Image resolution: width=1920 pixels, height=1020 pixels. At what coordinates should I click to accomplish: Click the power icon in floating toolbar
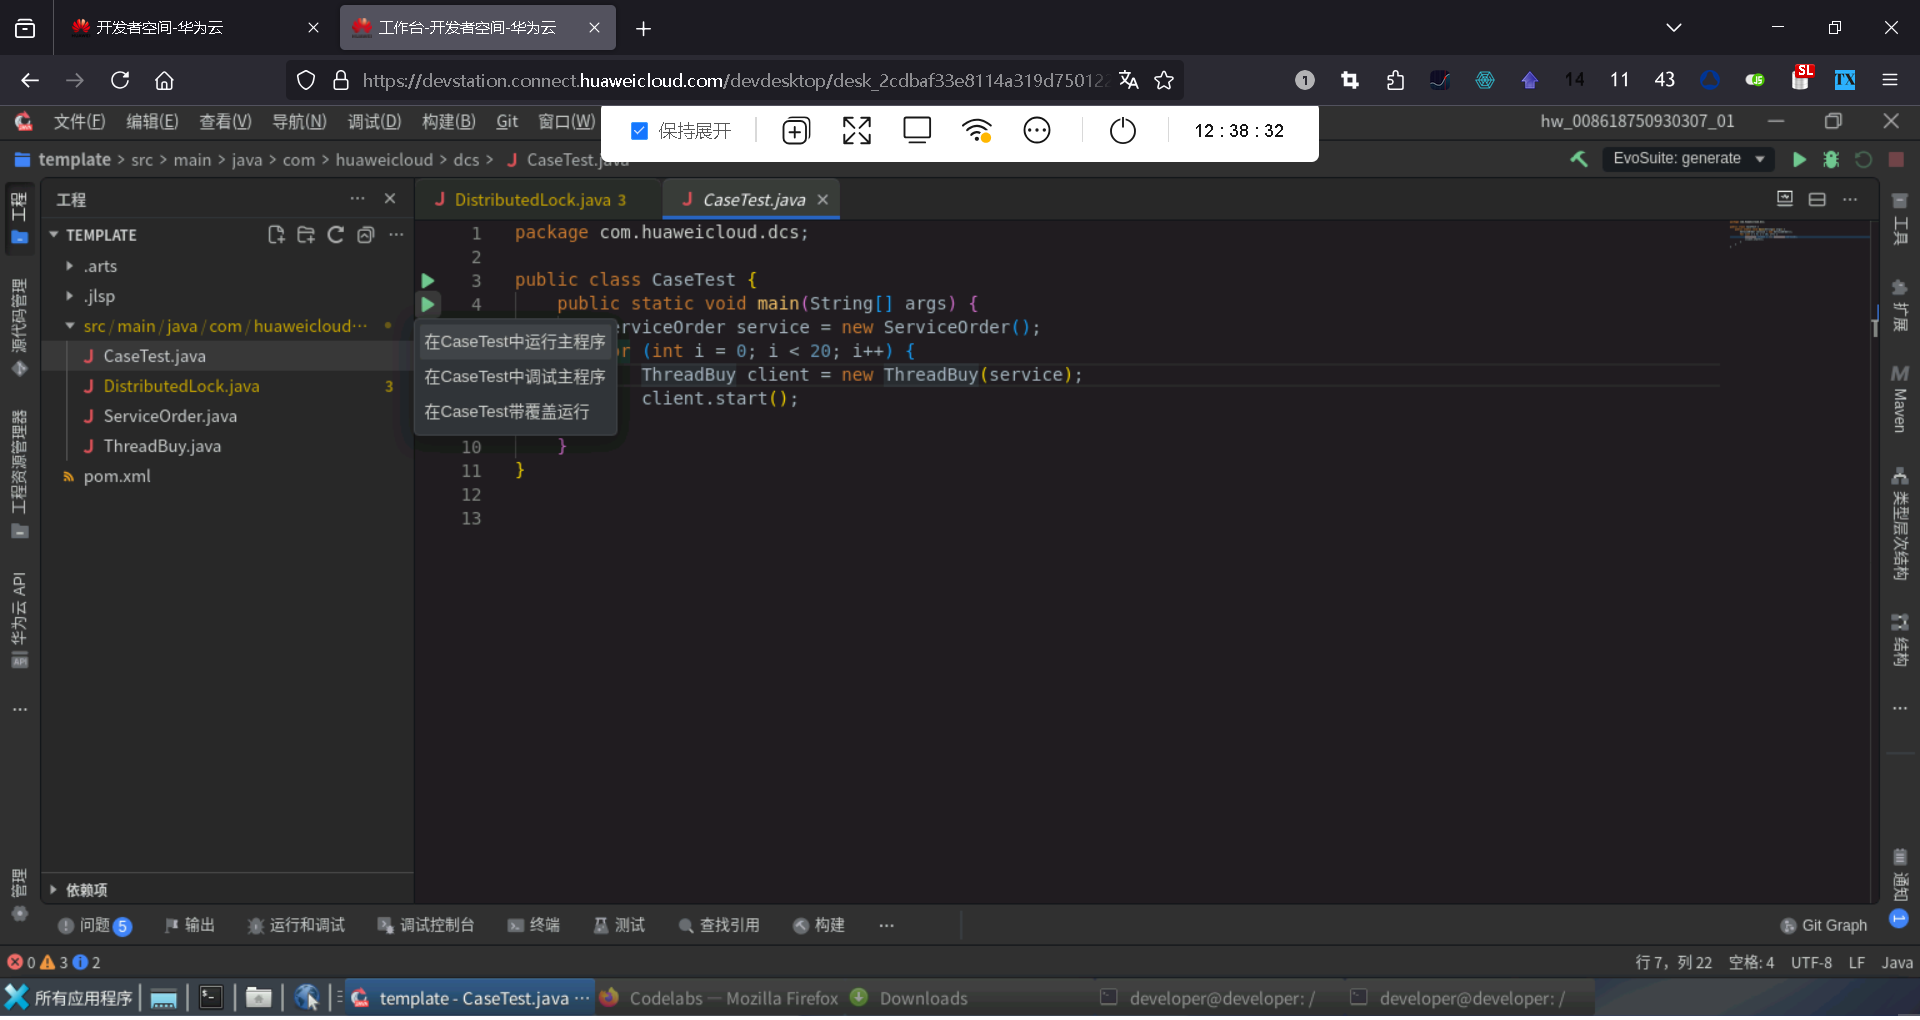click(1123, 131)
